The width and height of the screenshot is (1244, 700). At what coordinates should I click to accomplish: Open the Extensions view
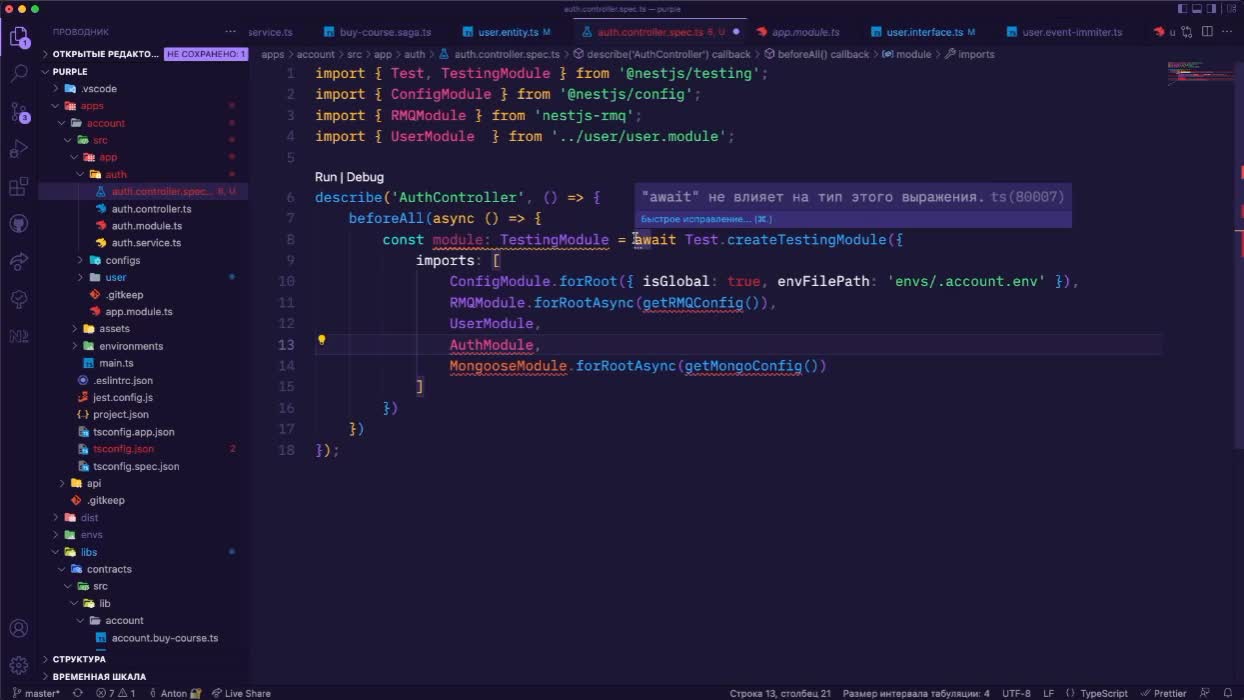[19, 187]
